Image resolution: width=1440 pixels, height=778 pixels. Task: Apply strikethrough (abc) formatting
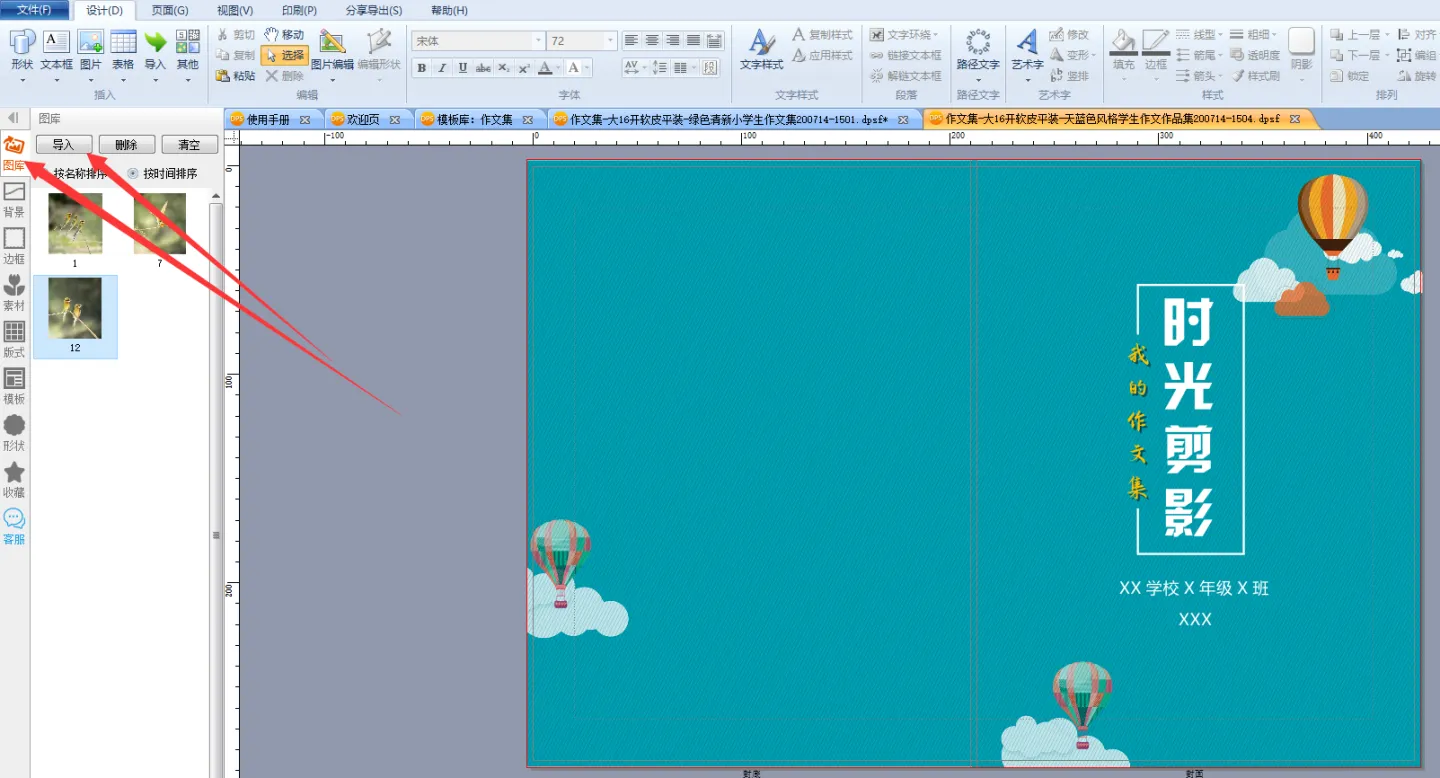tap(483, 68)
